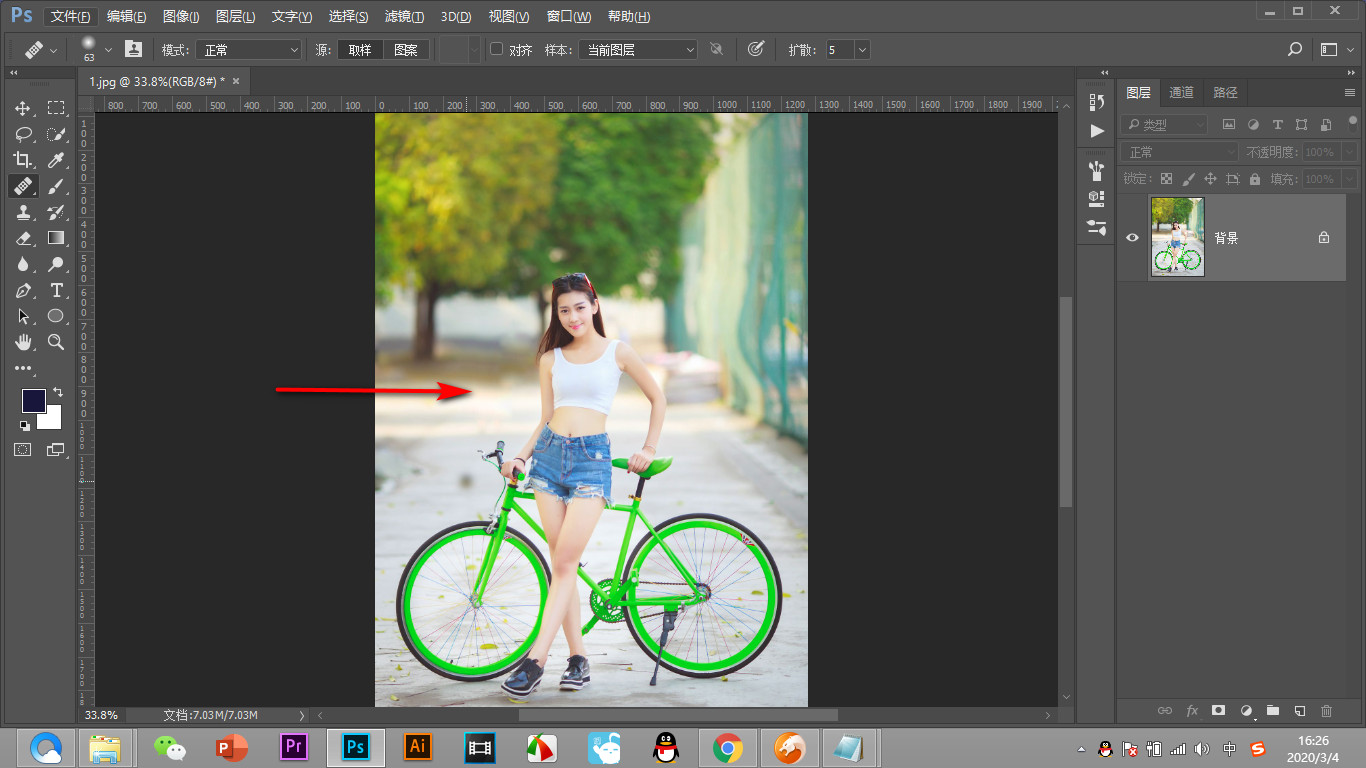Viewport: 1366px width, 768px height.
Task: Change the screen mode
Action: (55, 450)
